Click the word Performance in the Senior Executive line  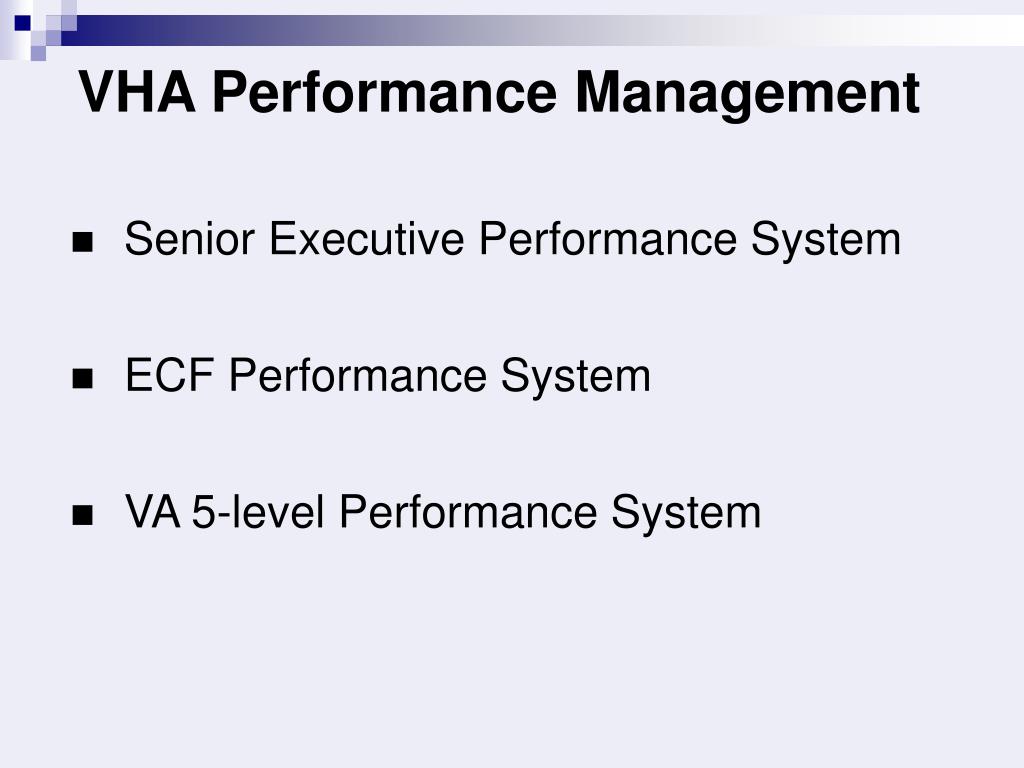[x=608, y=238]
